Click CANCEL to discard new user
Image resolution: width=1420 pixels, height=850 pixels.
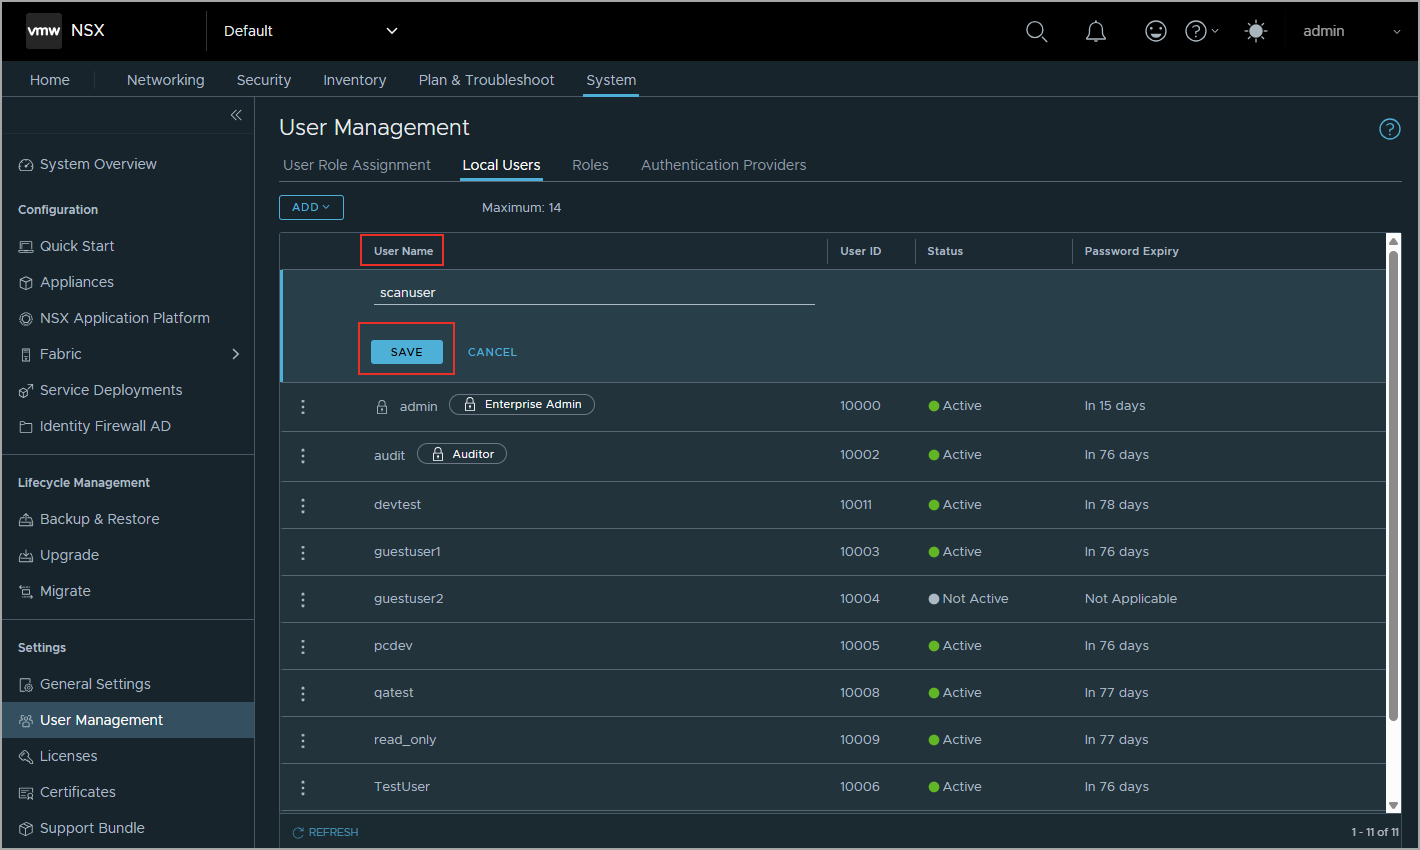pyautogui.click(x=492, y=352)
